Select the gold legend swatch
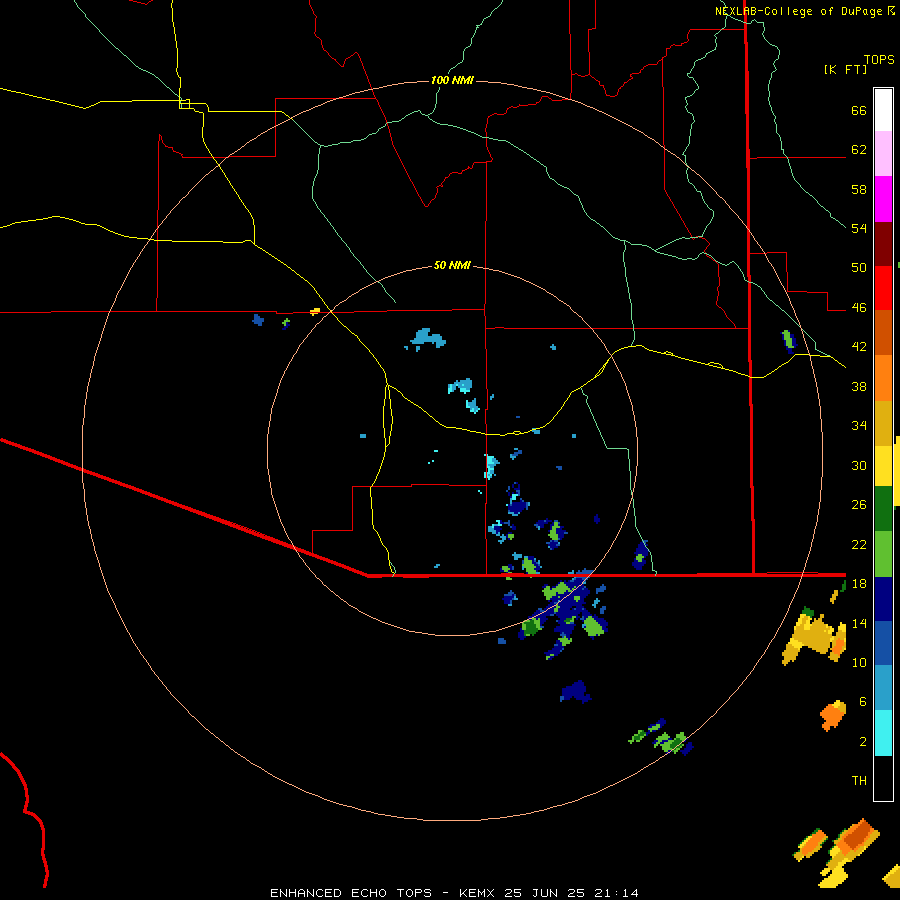 [x=883, y=423]
